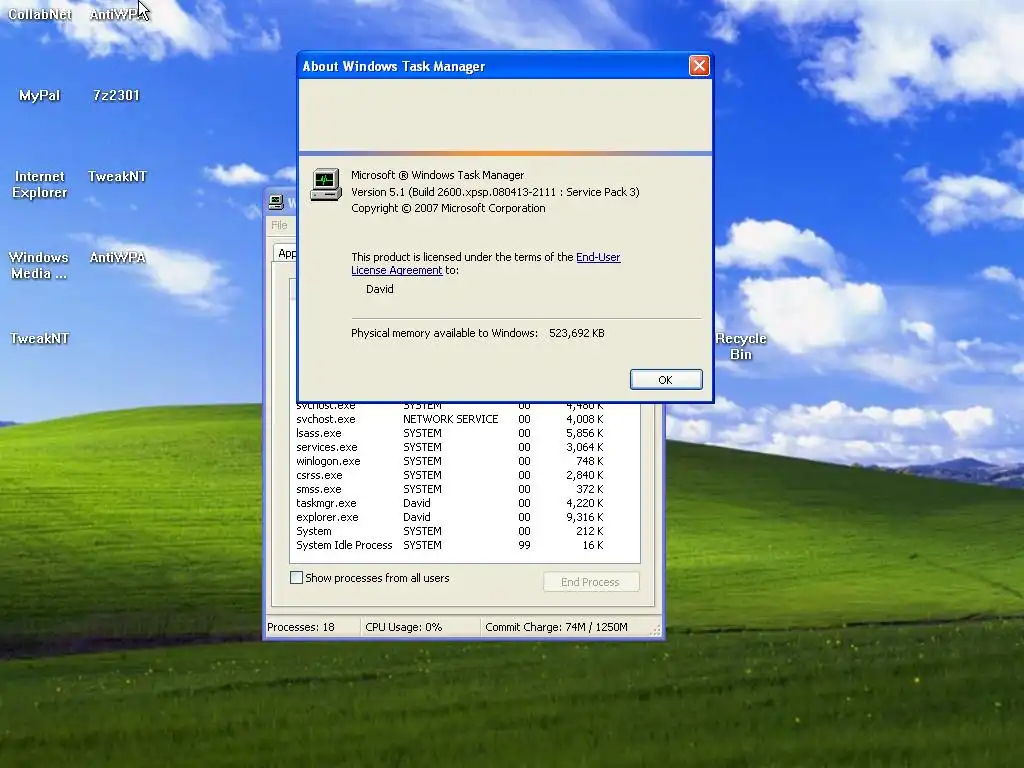
Task: Close the About Windows Task Manager dialog
Action: [x=699, y=66]
